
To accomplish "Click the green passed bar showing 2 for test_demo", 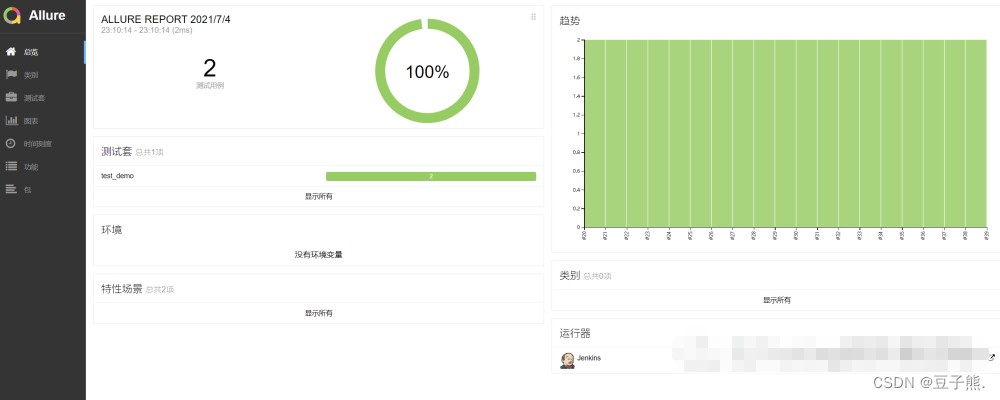I will point(430,176).
